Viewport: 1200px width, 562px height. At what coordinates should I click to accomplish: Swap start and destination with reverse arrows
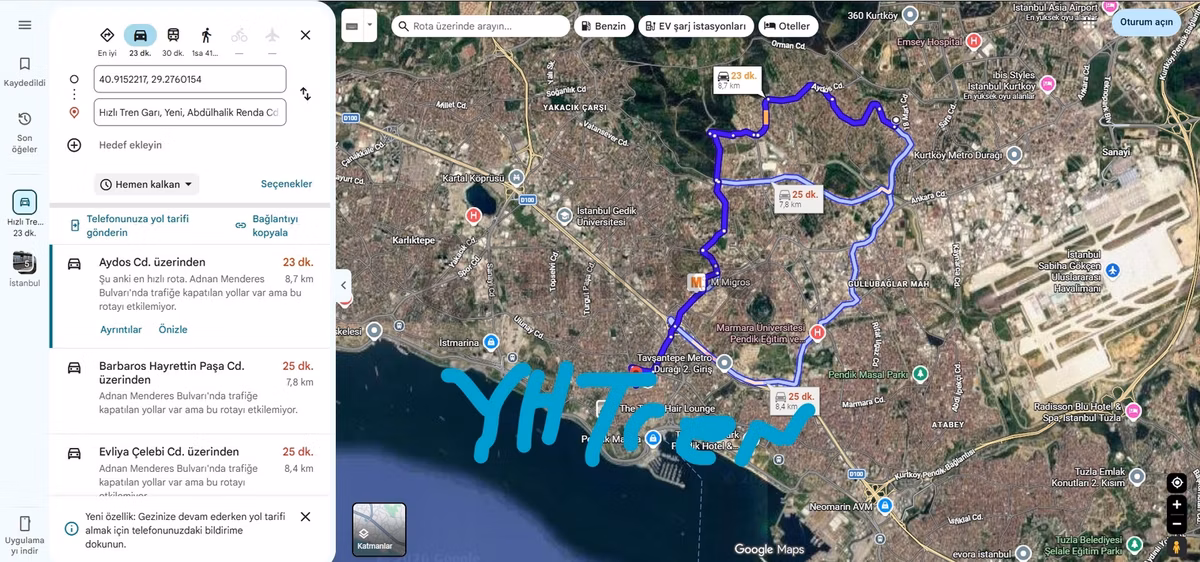tap(305, 94)
